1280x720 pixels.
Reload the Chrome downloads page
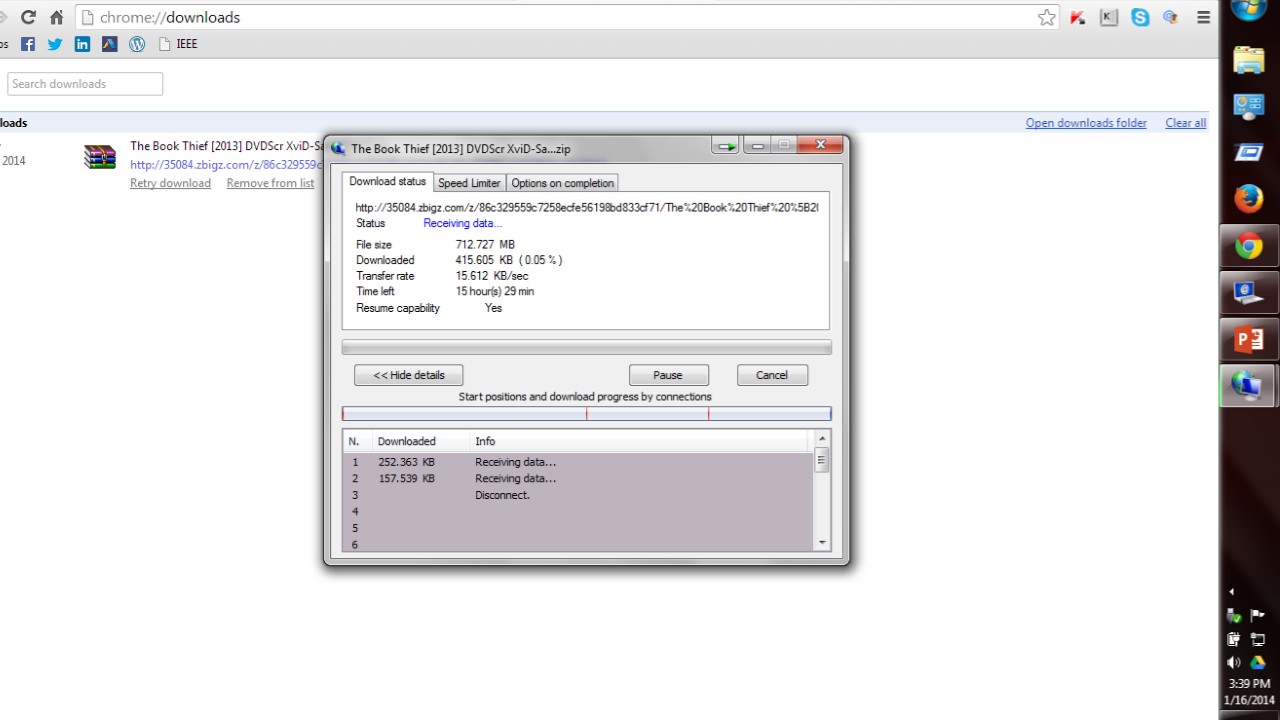[x=28, y=17]
